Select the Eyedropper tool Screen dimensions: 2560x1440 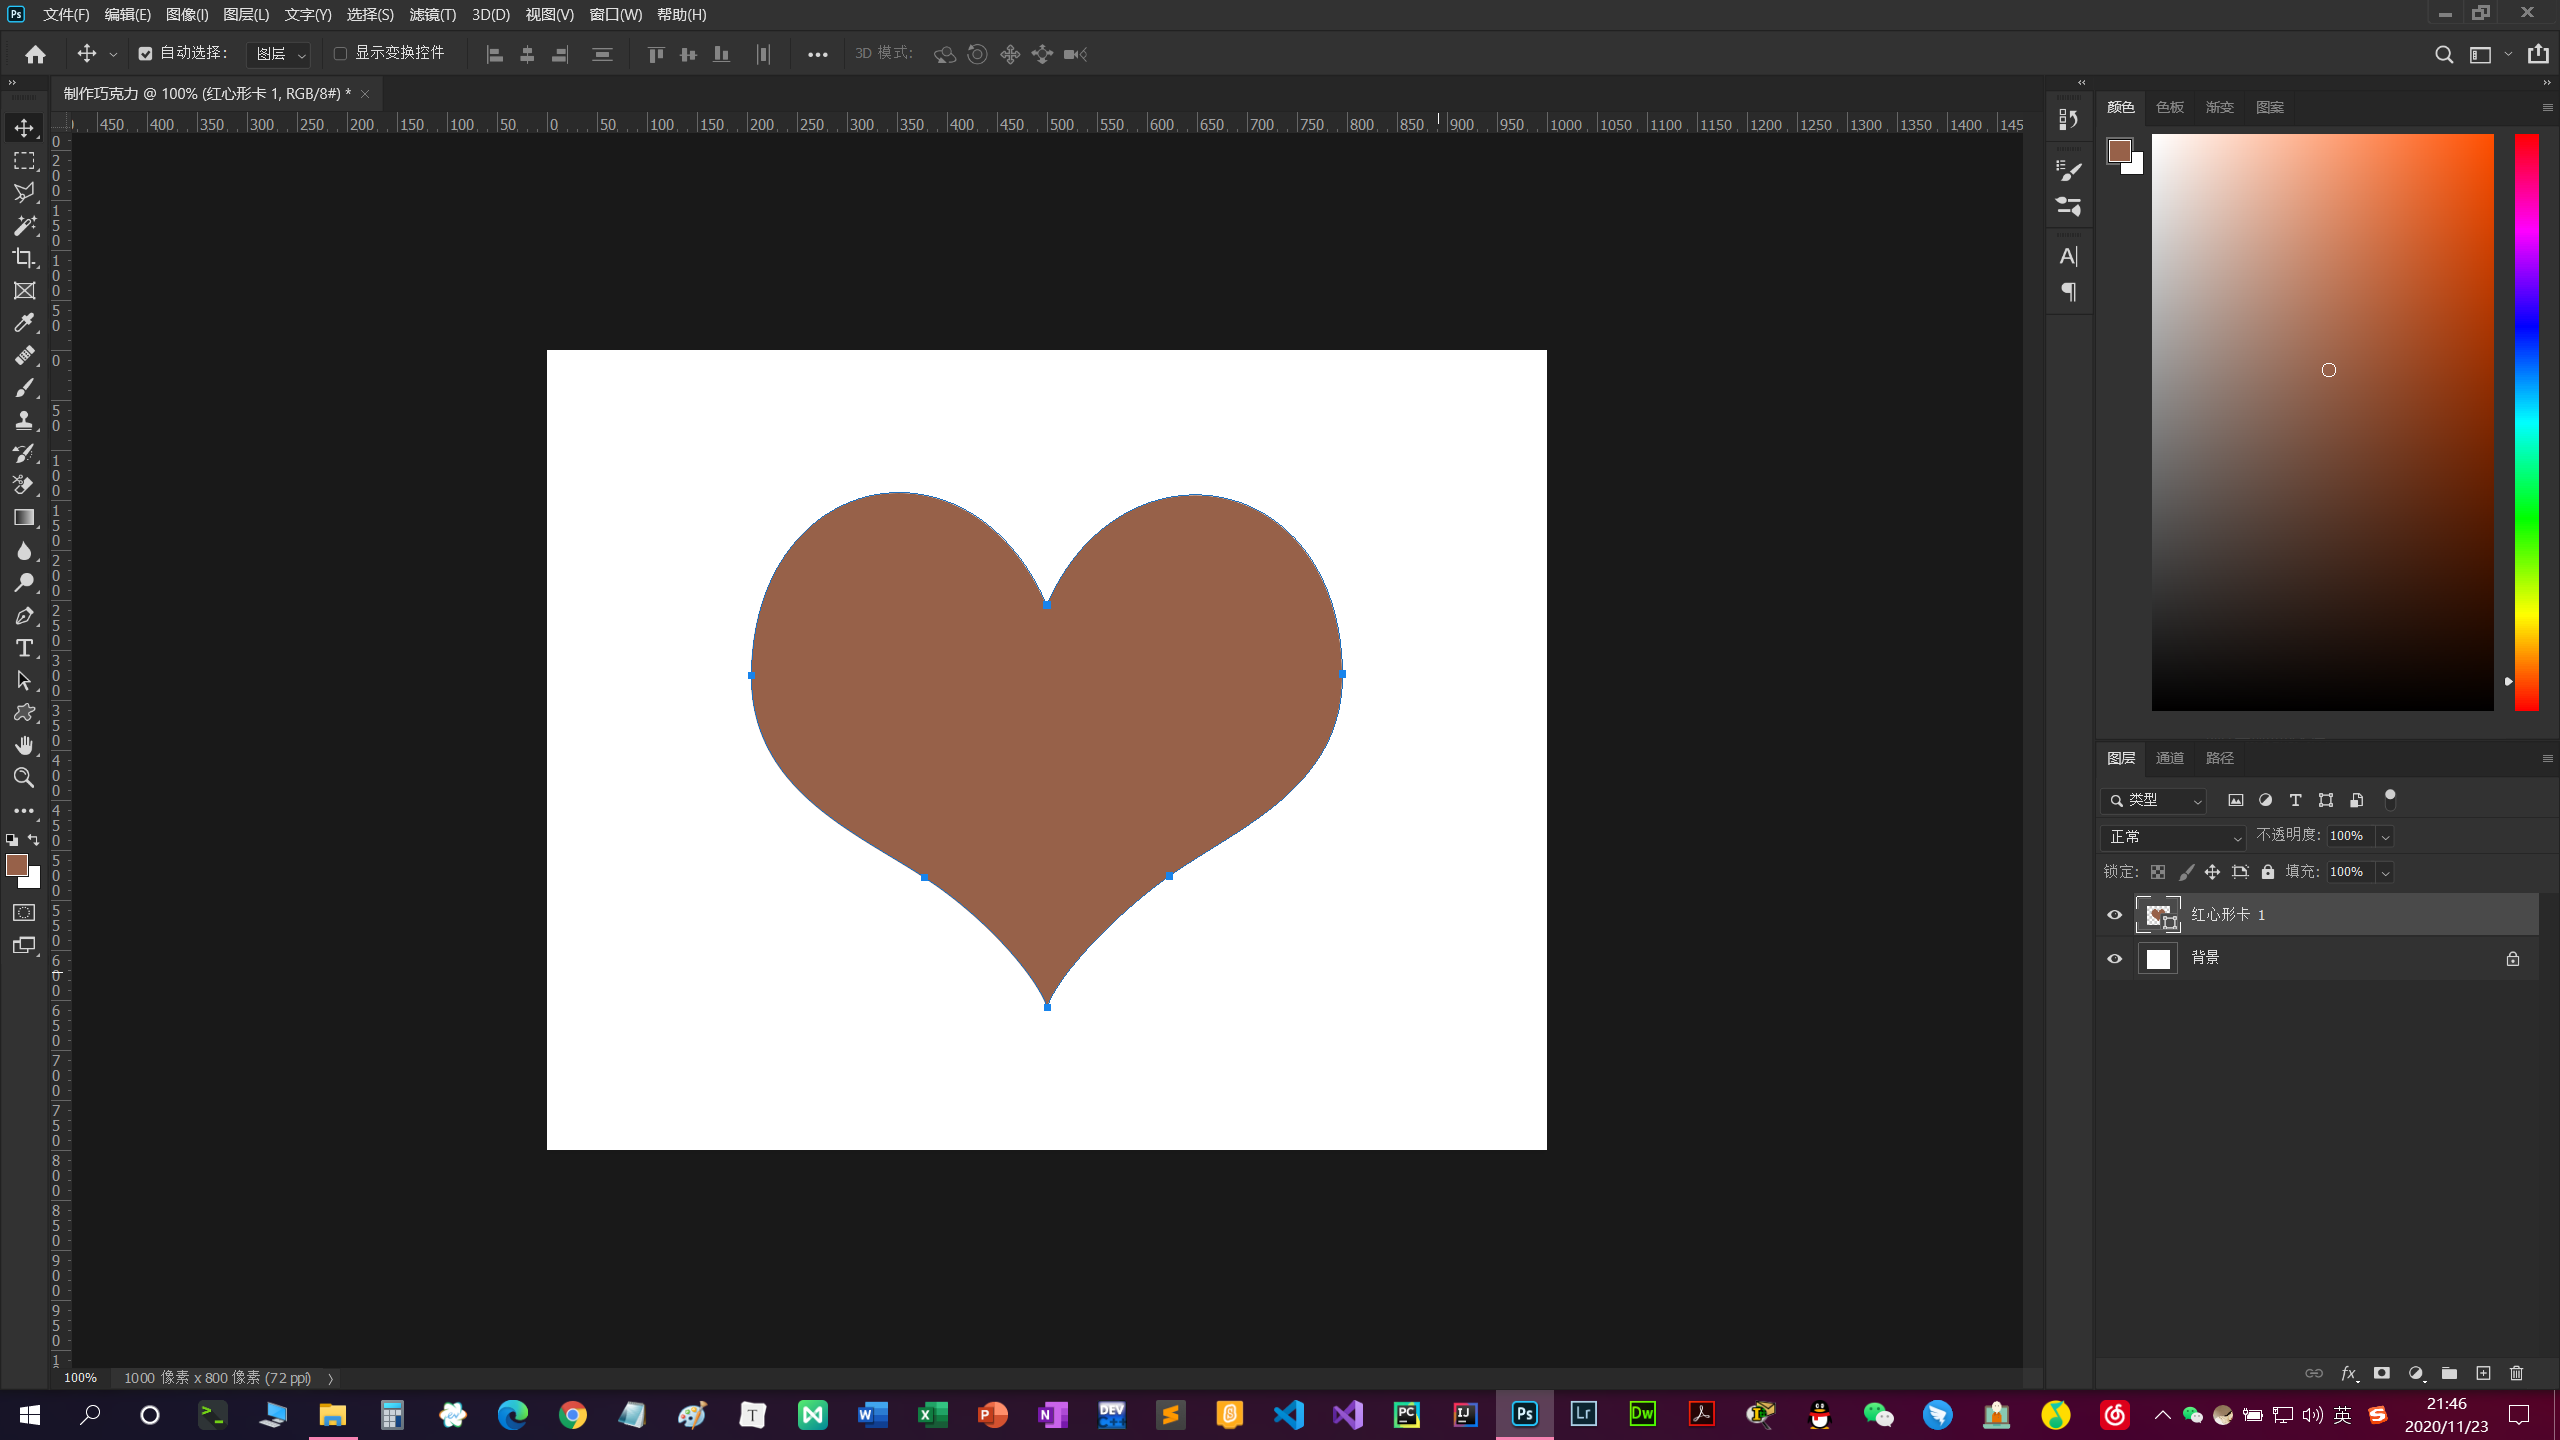coord(24,323)
